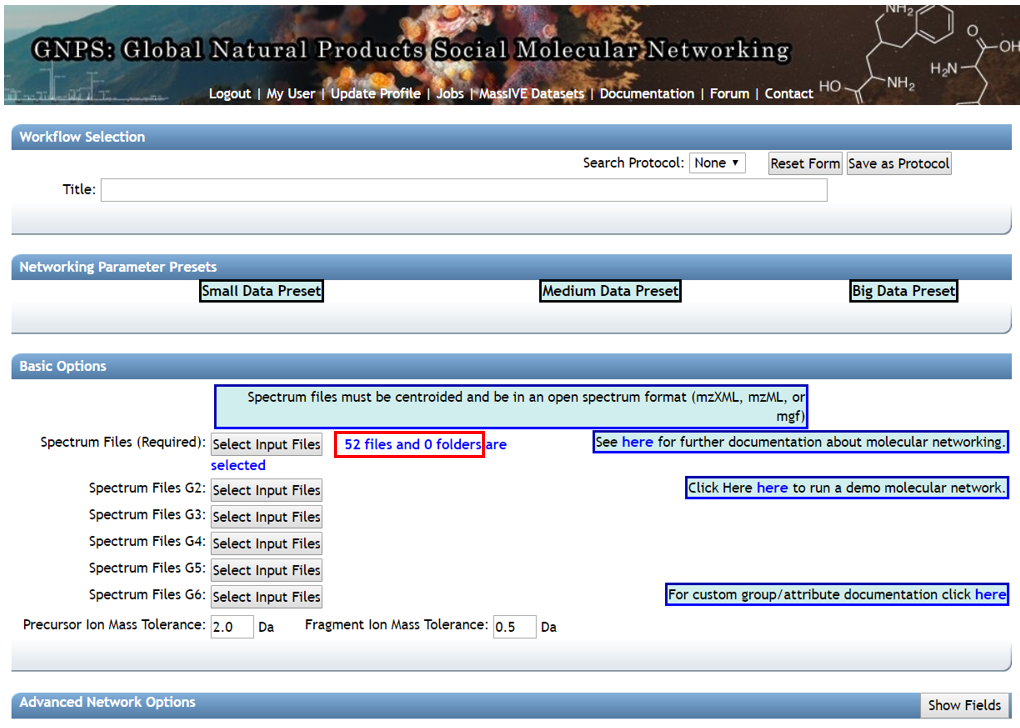Open the Documentation page

point(647,94)
